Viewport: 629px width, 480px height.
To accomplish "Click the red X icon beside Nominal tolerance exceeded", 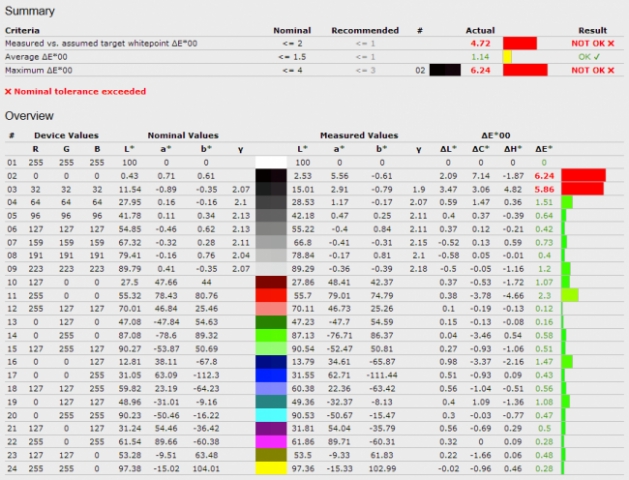I will point(8,91).
